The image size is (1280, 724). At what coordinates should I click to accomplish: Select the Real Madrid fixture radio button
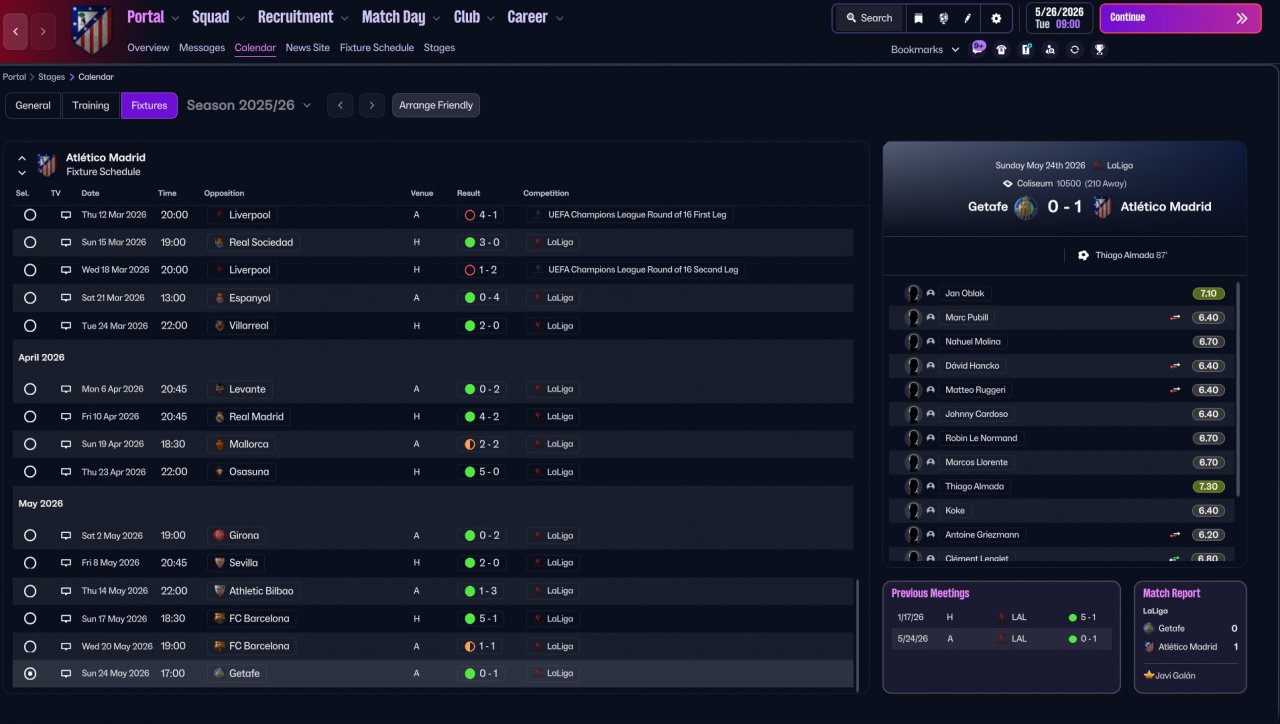coord(30,417)
